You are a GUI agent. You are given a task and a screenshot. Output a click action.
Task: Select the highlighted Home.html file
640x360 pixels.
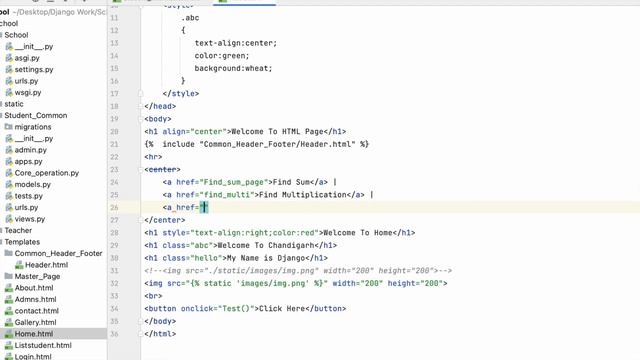(x=34, y=333)
